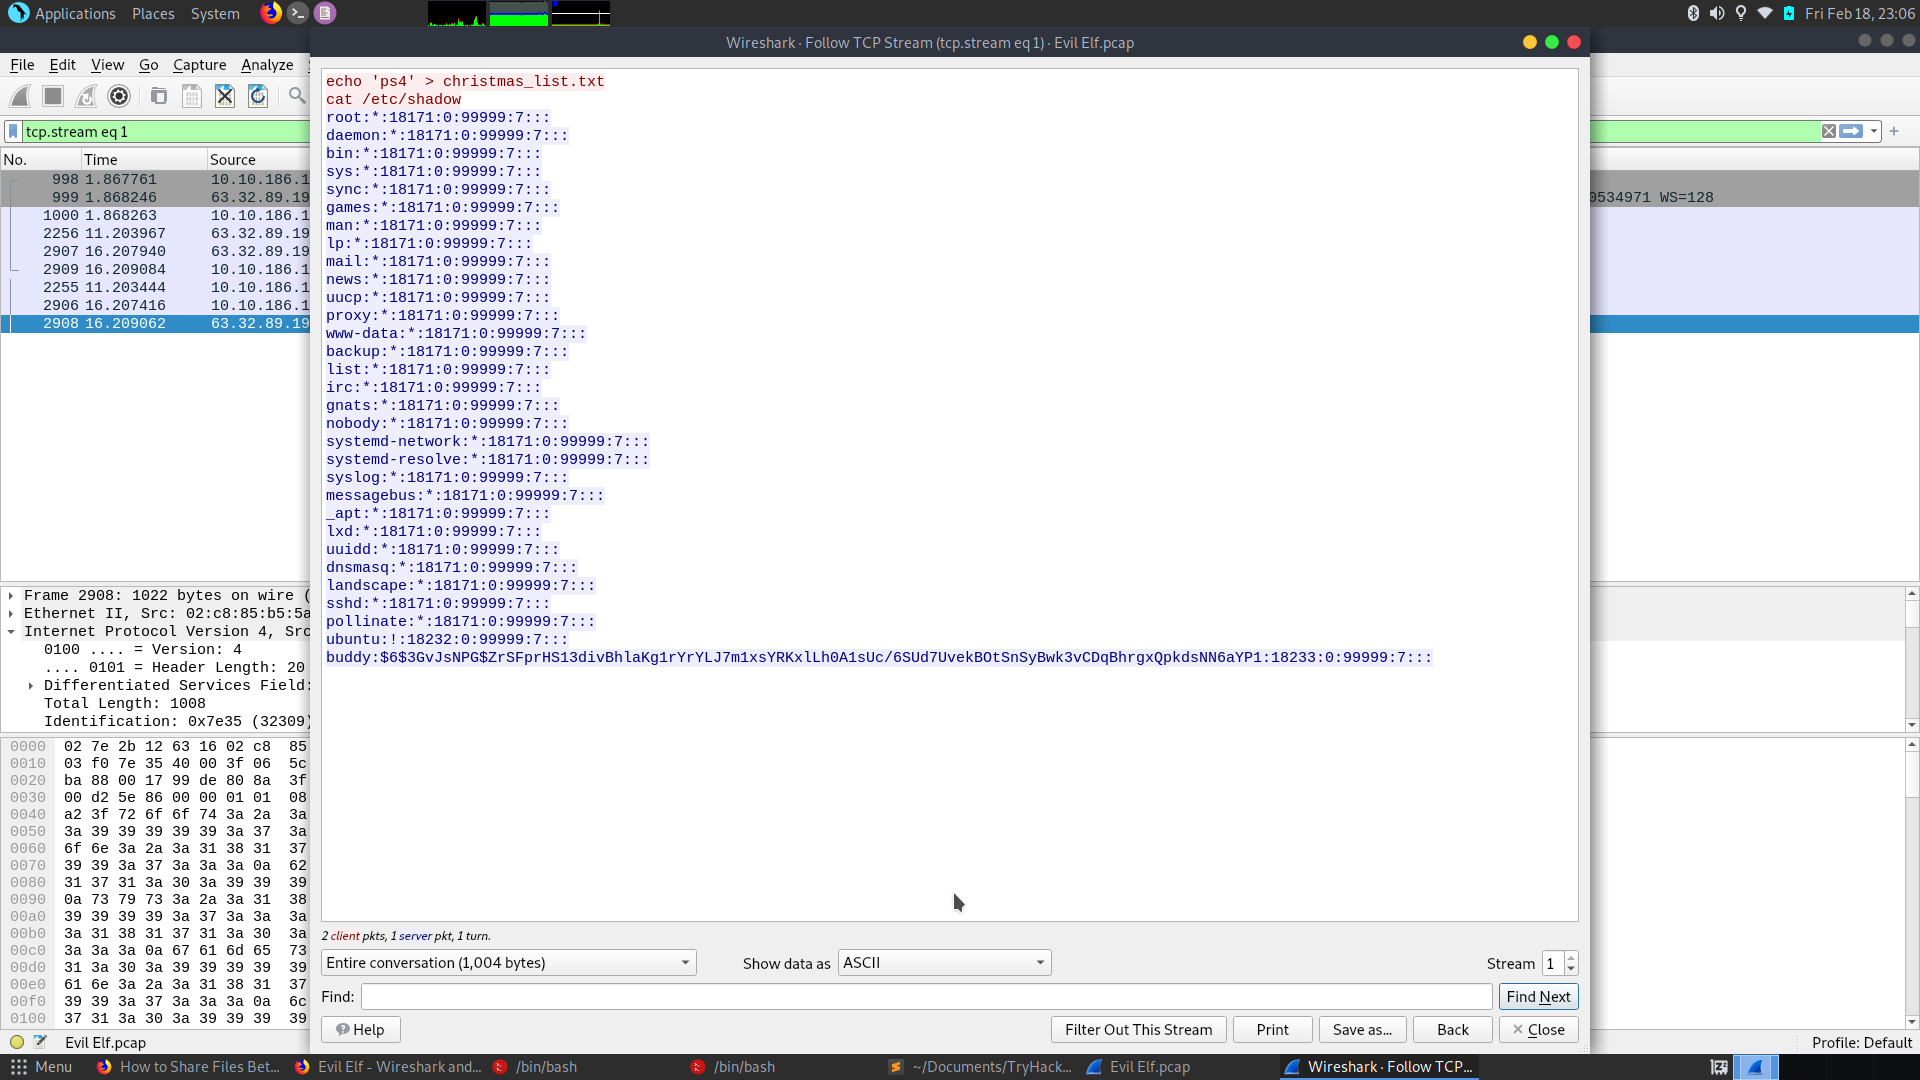1920x1080 pixels.
Task: Click the Filter Out This Stream button
Action: (1138, 1030)
